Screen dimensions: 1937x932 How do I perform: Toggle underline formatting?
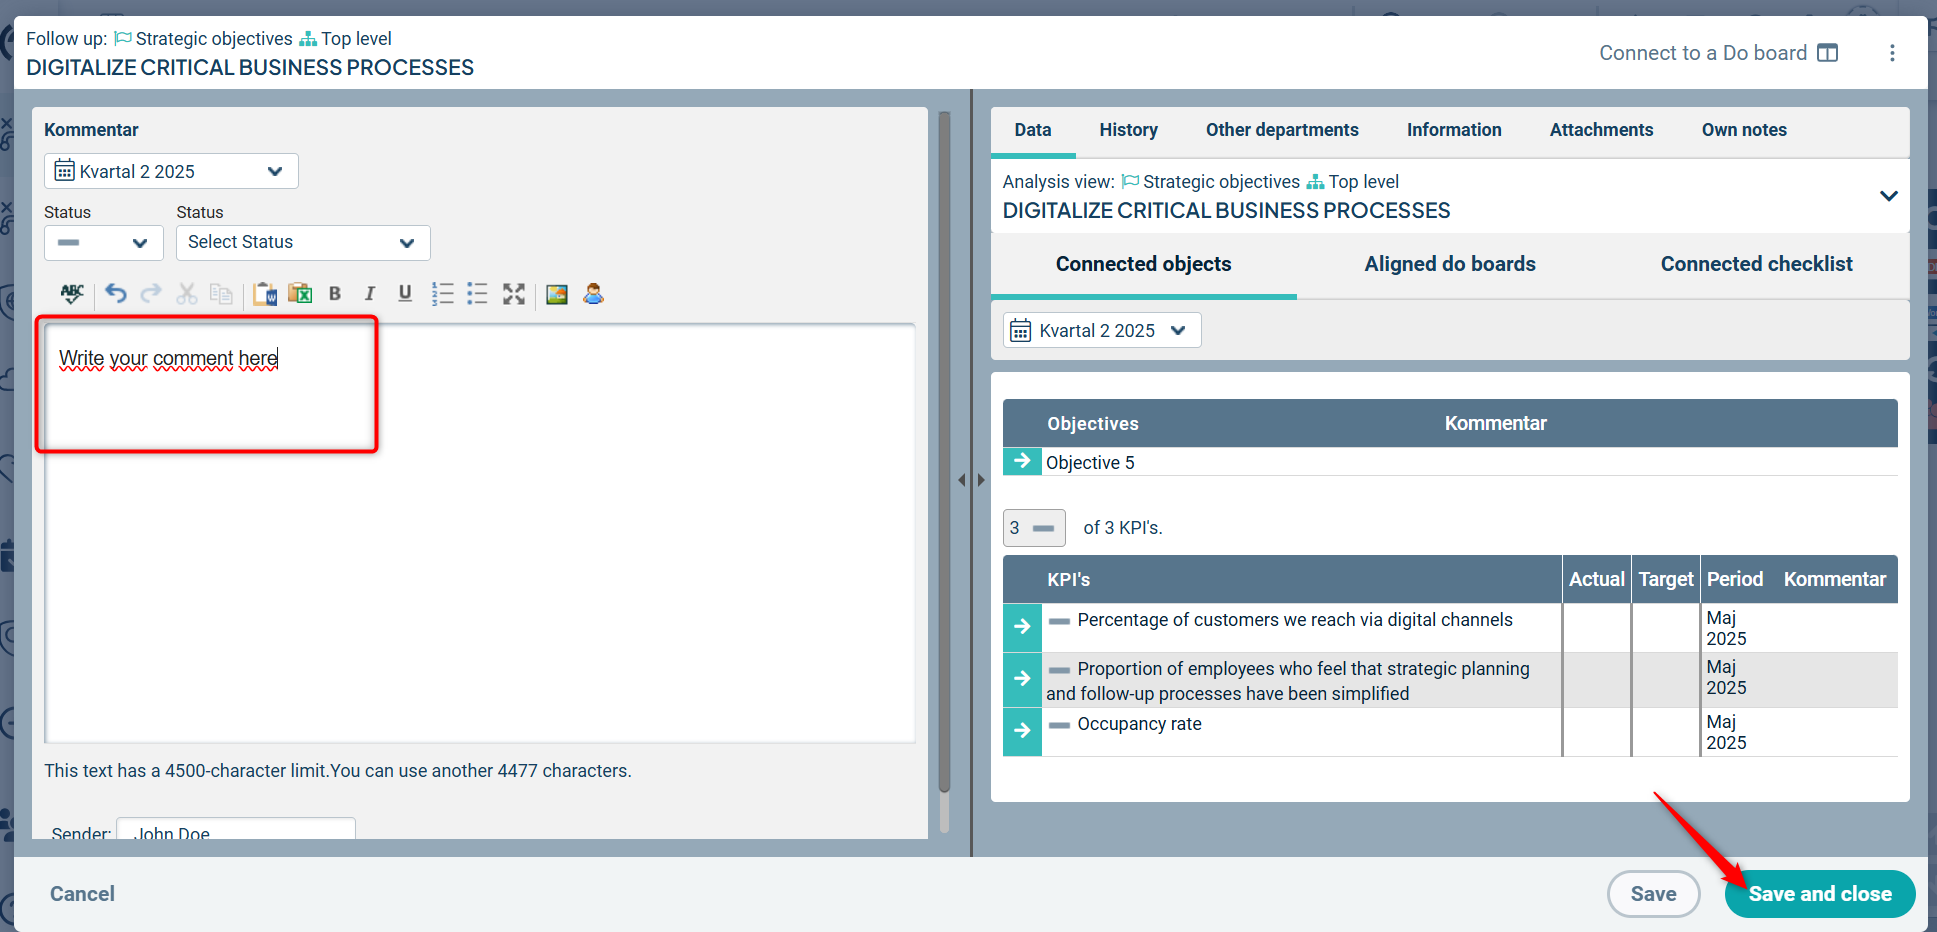[x=405, y=294]
